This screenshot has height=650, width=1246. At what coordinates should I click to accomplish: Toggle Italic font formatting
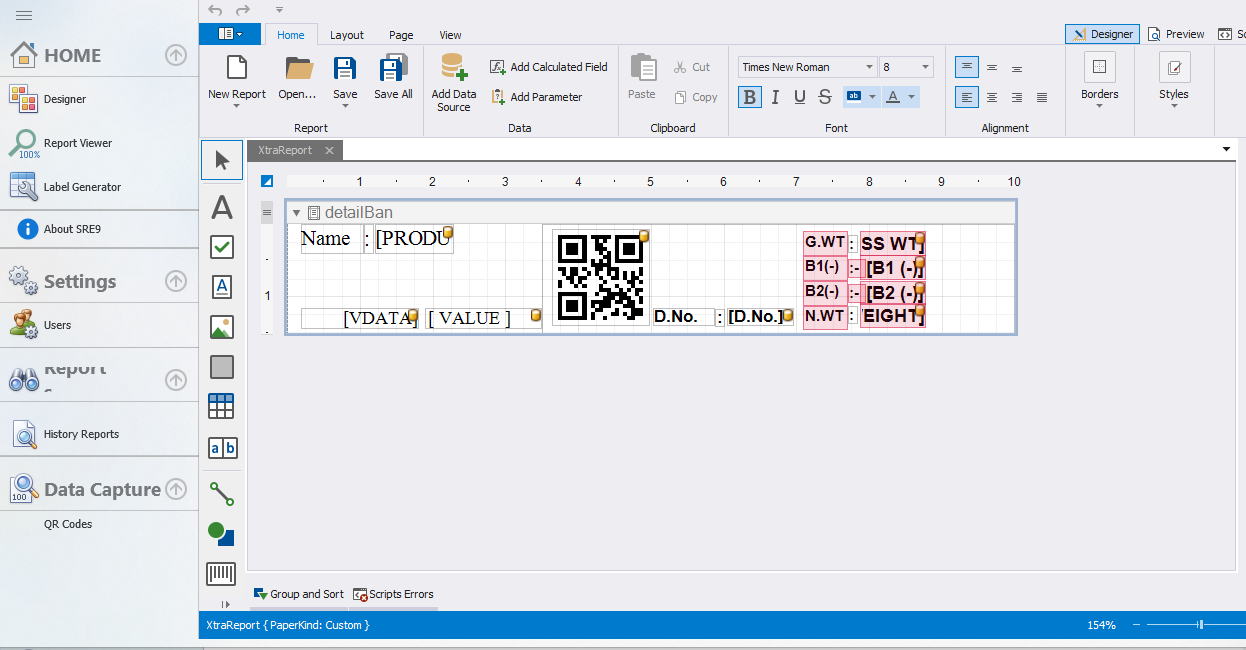tap(775, 97)
